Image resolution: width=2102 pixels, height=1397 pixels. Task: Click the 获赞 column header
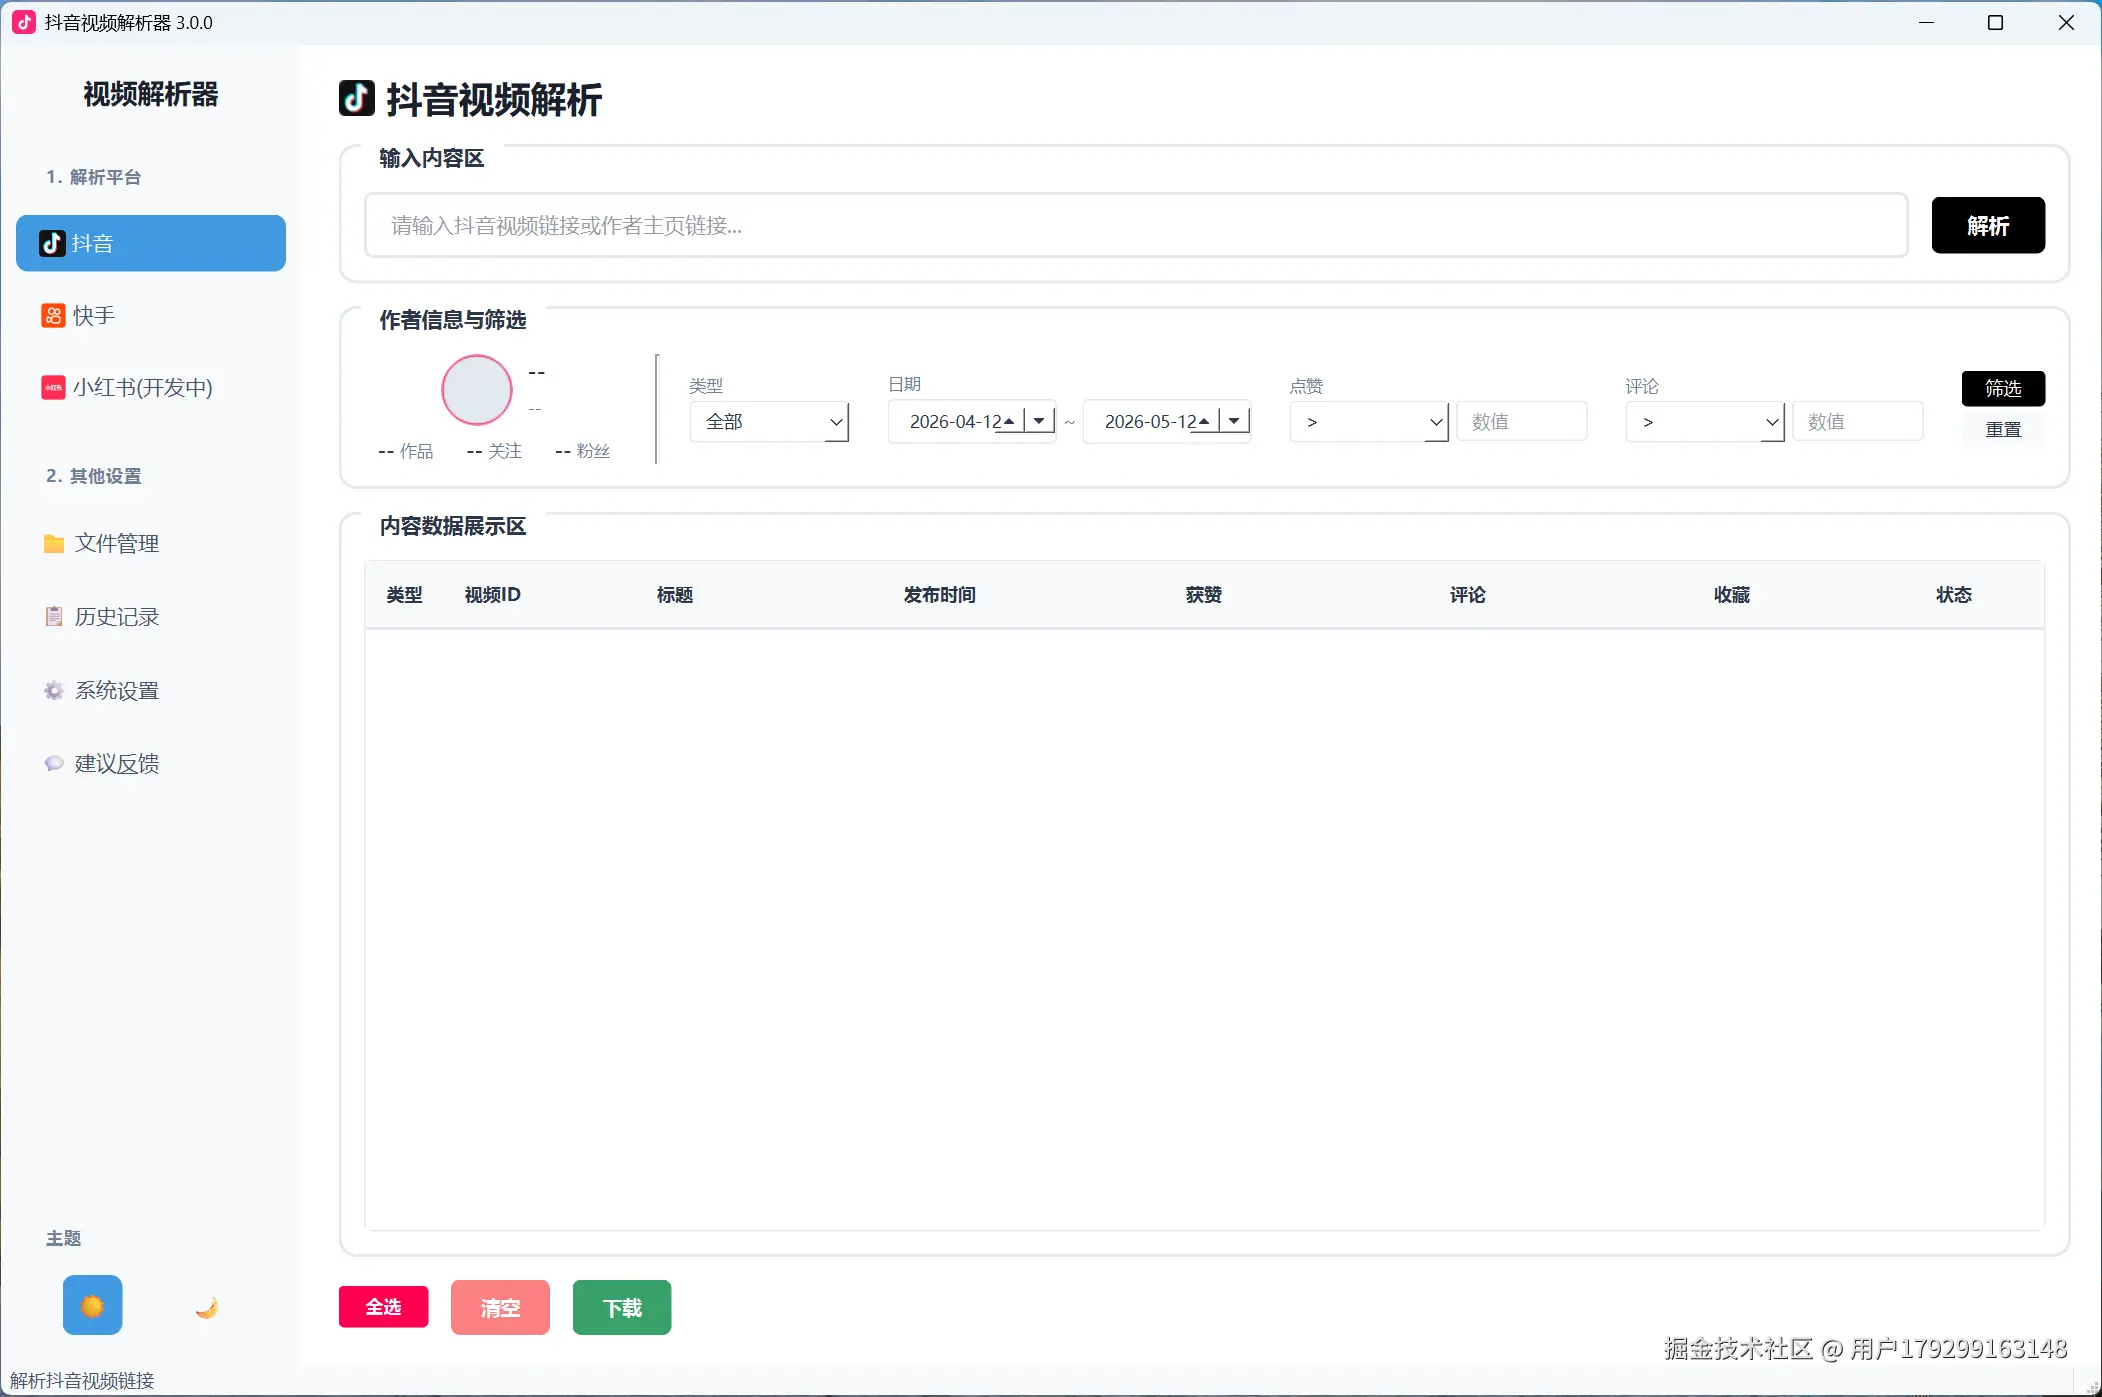(1204, 595)
